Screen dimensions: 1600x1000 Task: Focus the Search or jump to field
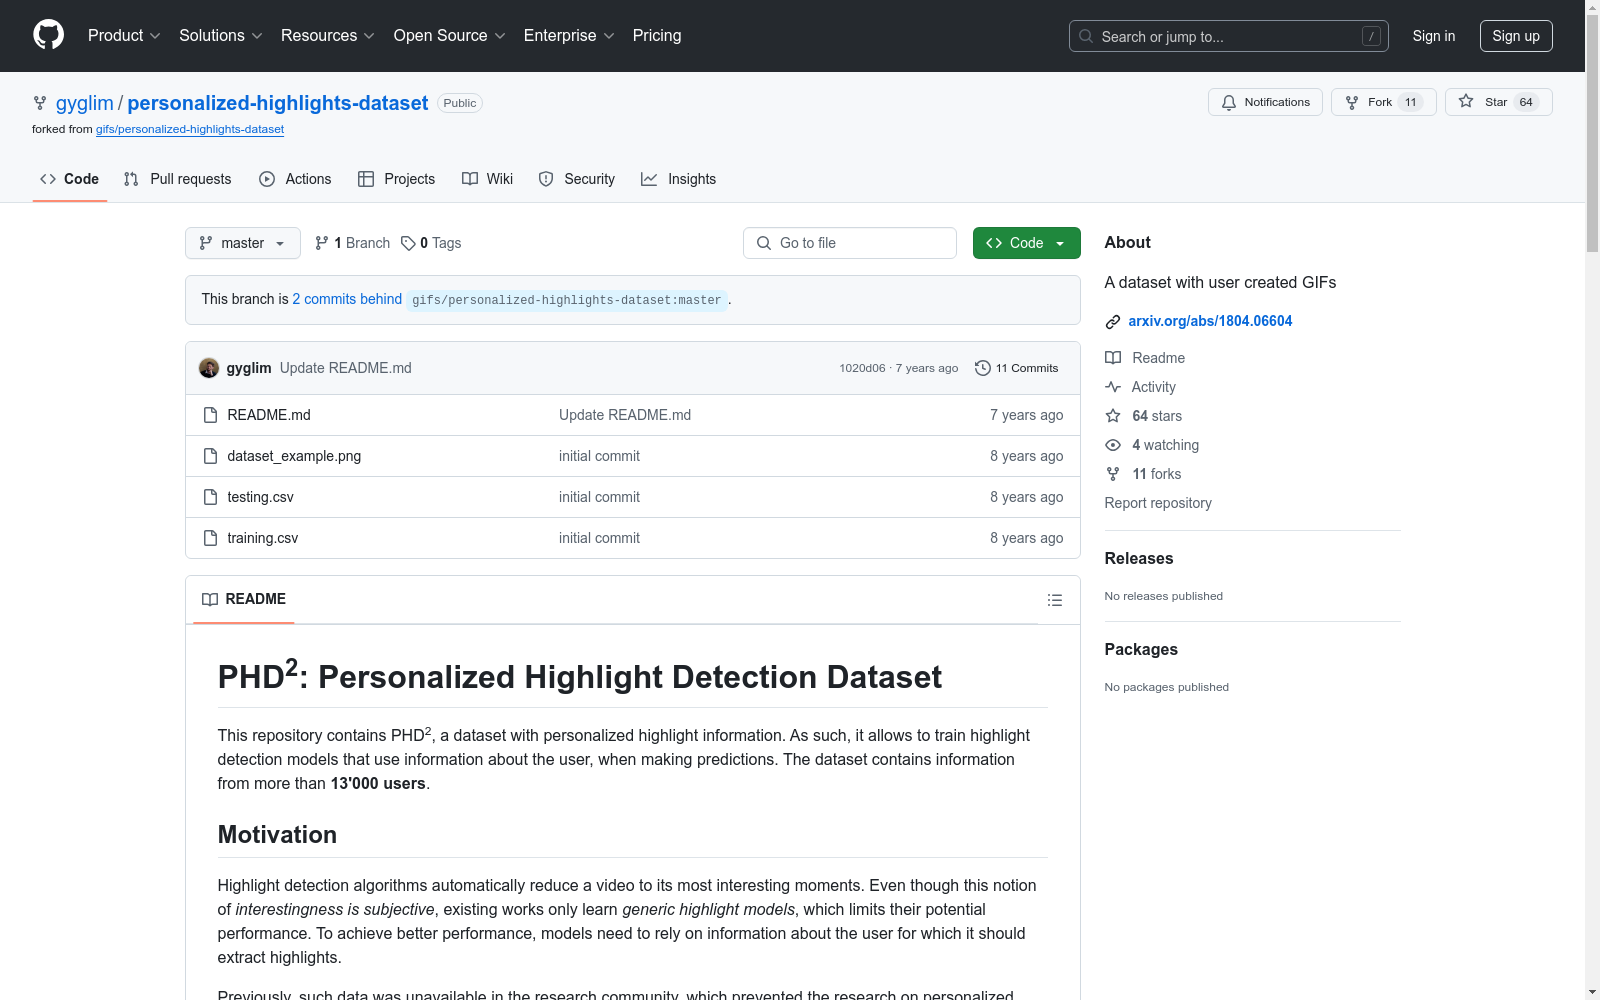click(1229, 36)
